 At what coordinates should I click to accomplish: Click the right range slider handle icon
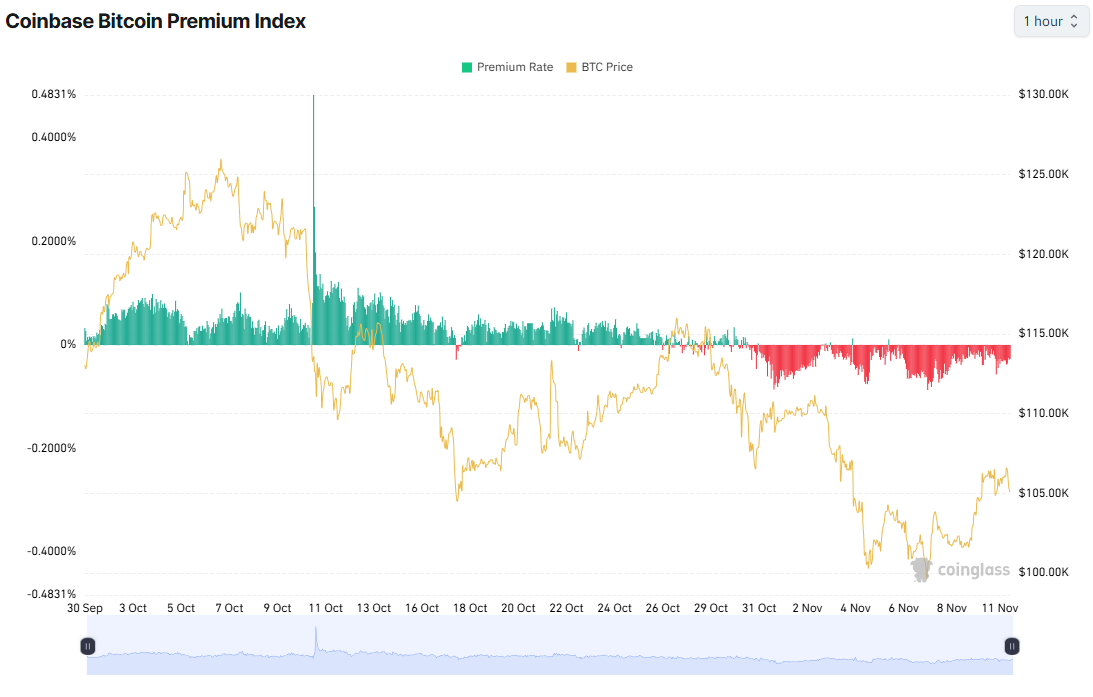pos(1011,646)
